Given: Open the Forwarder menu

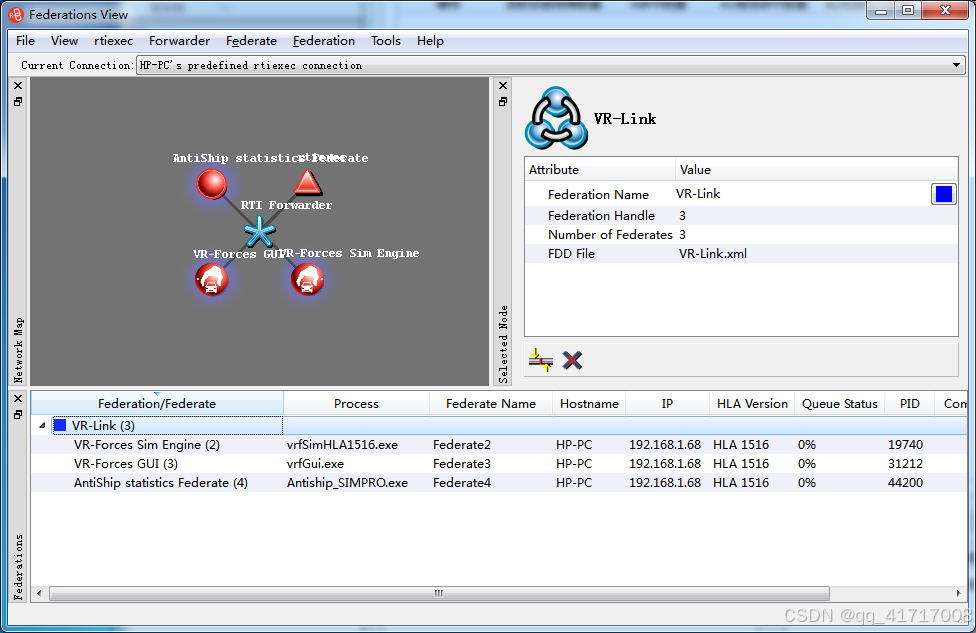Looking at the screenshot, I should [179, 40].
